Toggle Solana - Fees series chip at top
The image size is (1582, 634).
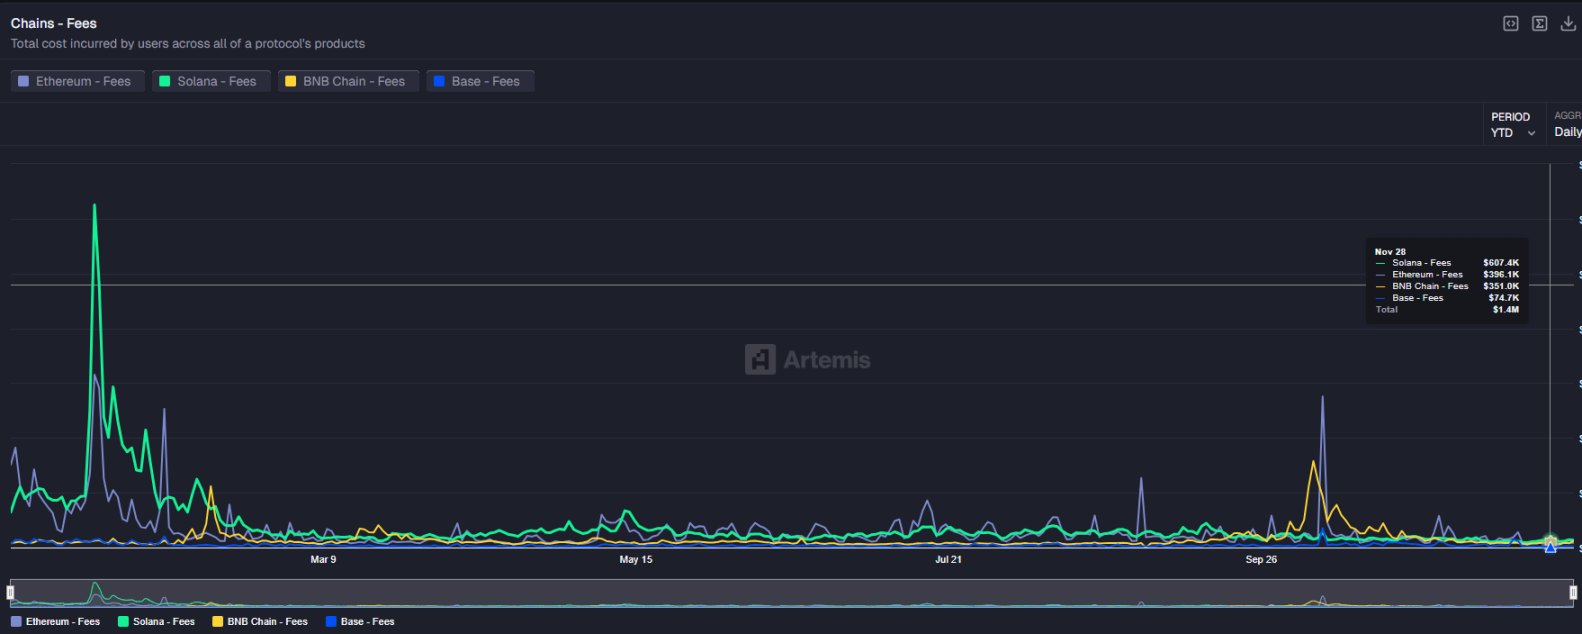(x=211, y=81)
